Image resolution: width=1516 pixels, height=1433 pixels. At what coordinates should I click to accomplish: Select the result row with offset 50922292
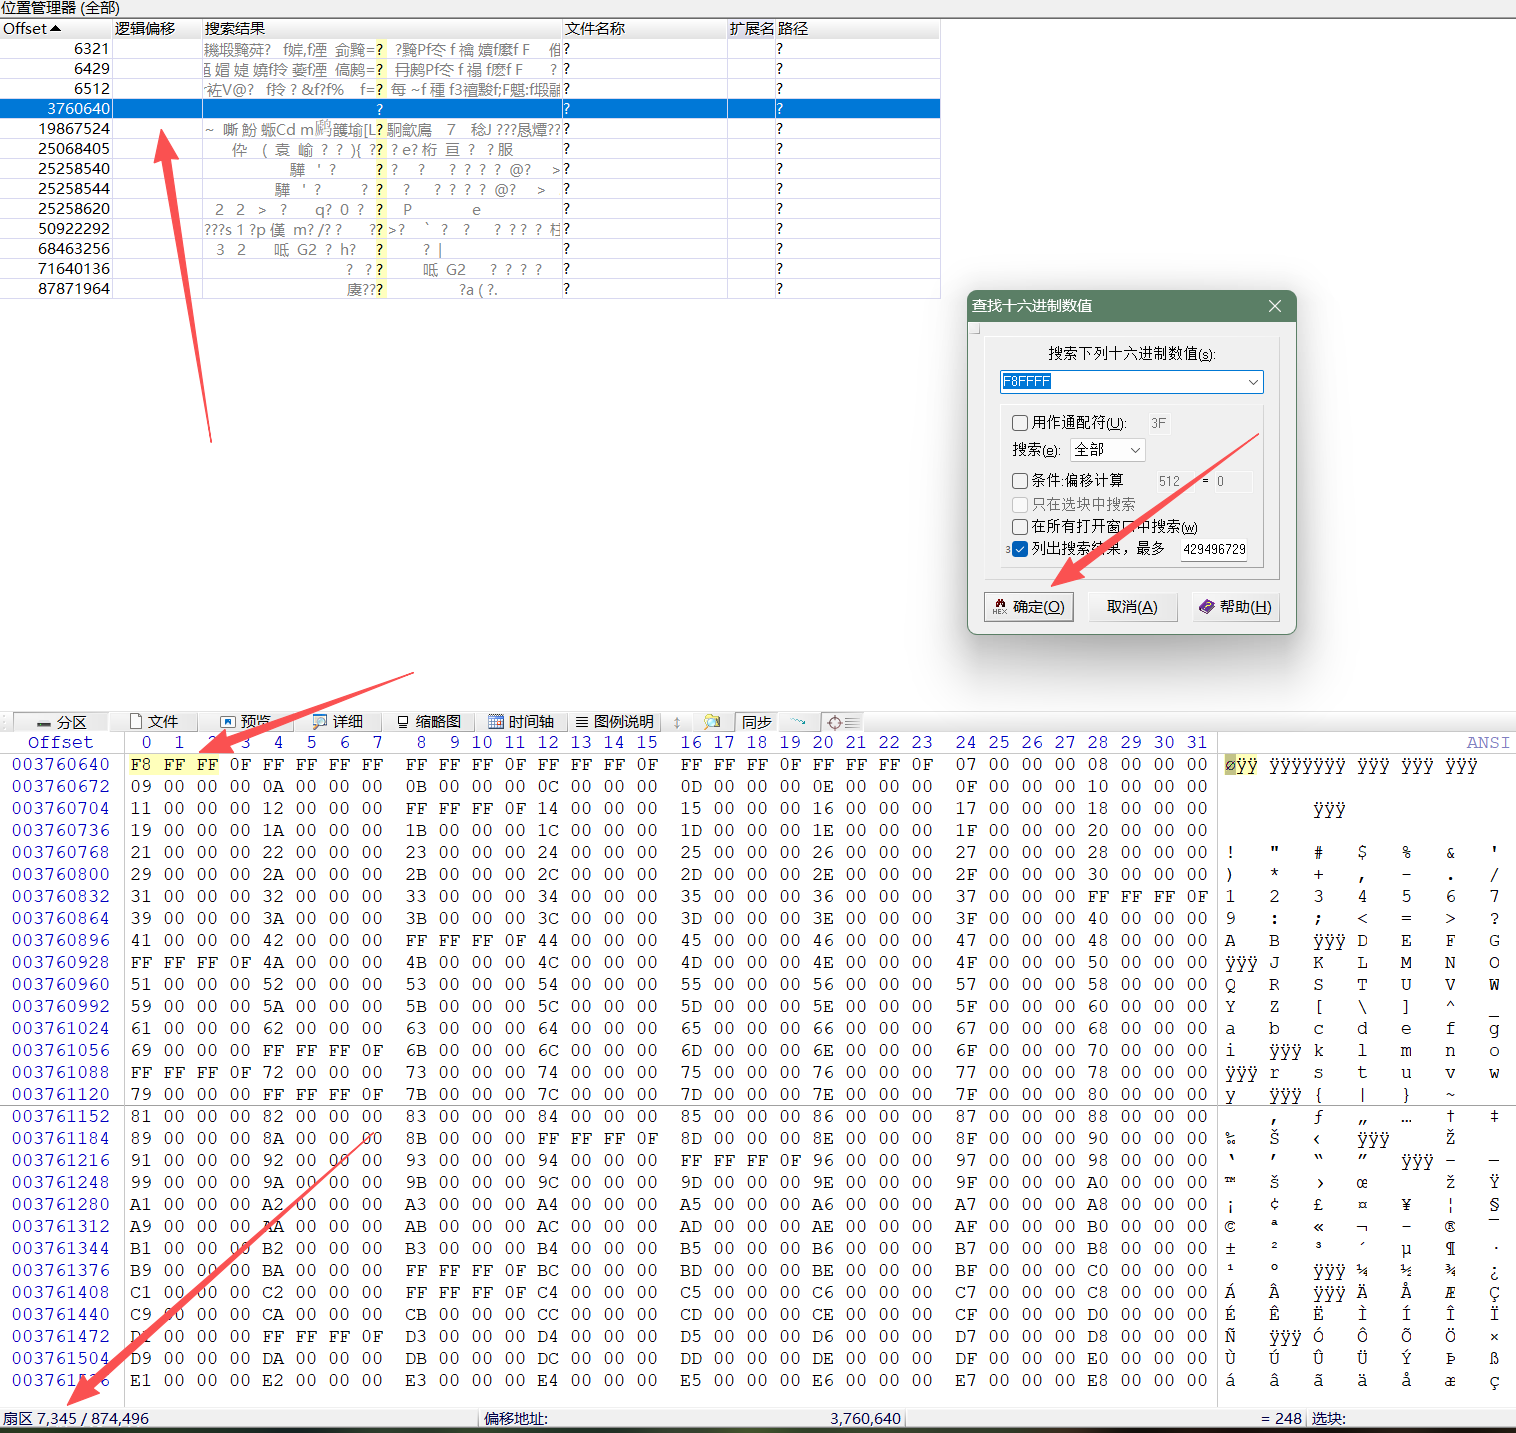[470, 229]
